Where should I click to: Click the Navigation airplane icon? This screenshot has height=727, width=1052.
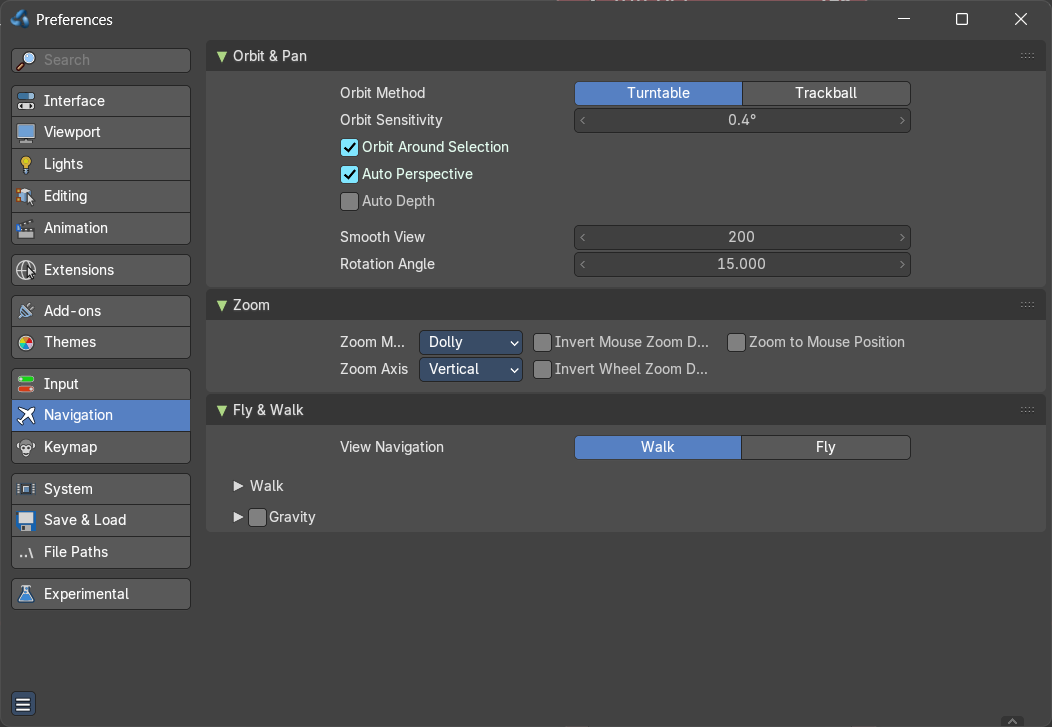(x=26, y=415)
